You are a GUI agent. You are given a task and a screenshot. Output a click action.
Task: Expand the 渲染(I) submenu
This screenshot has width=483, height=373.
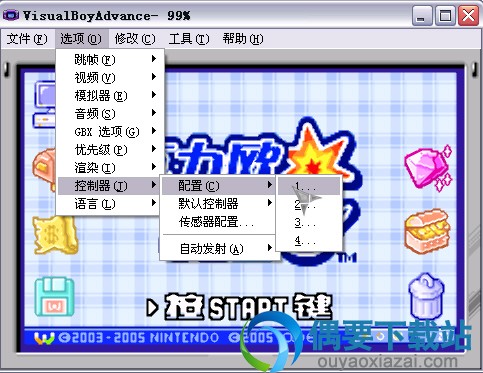coord(110,168)
